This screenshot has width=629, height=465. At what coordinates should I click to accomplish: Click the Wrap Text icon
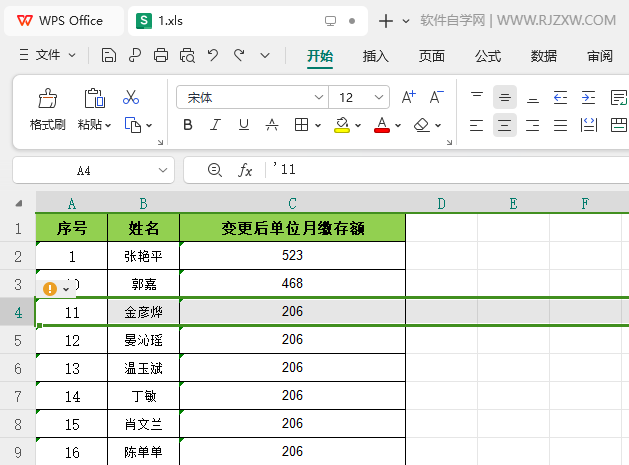click(x=618, y=97)
